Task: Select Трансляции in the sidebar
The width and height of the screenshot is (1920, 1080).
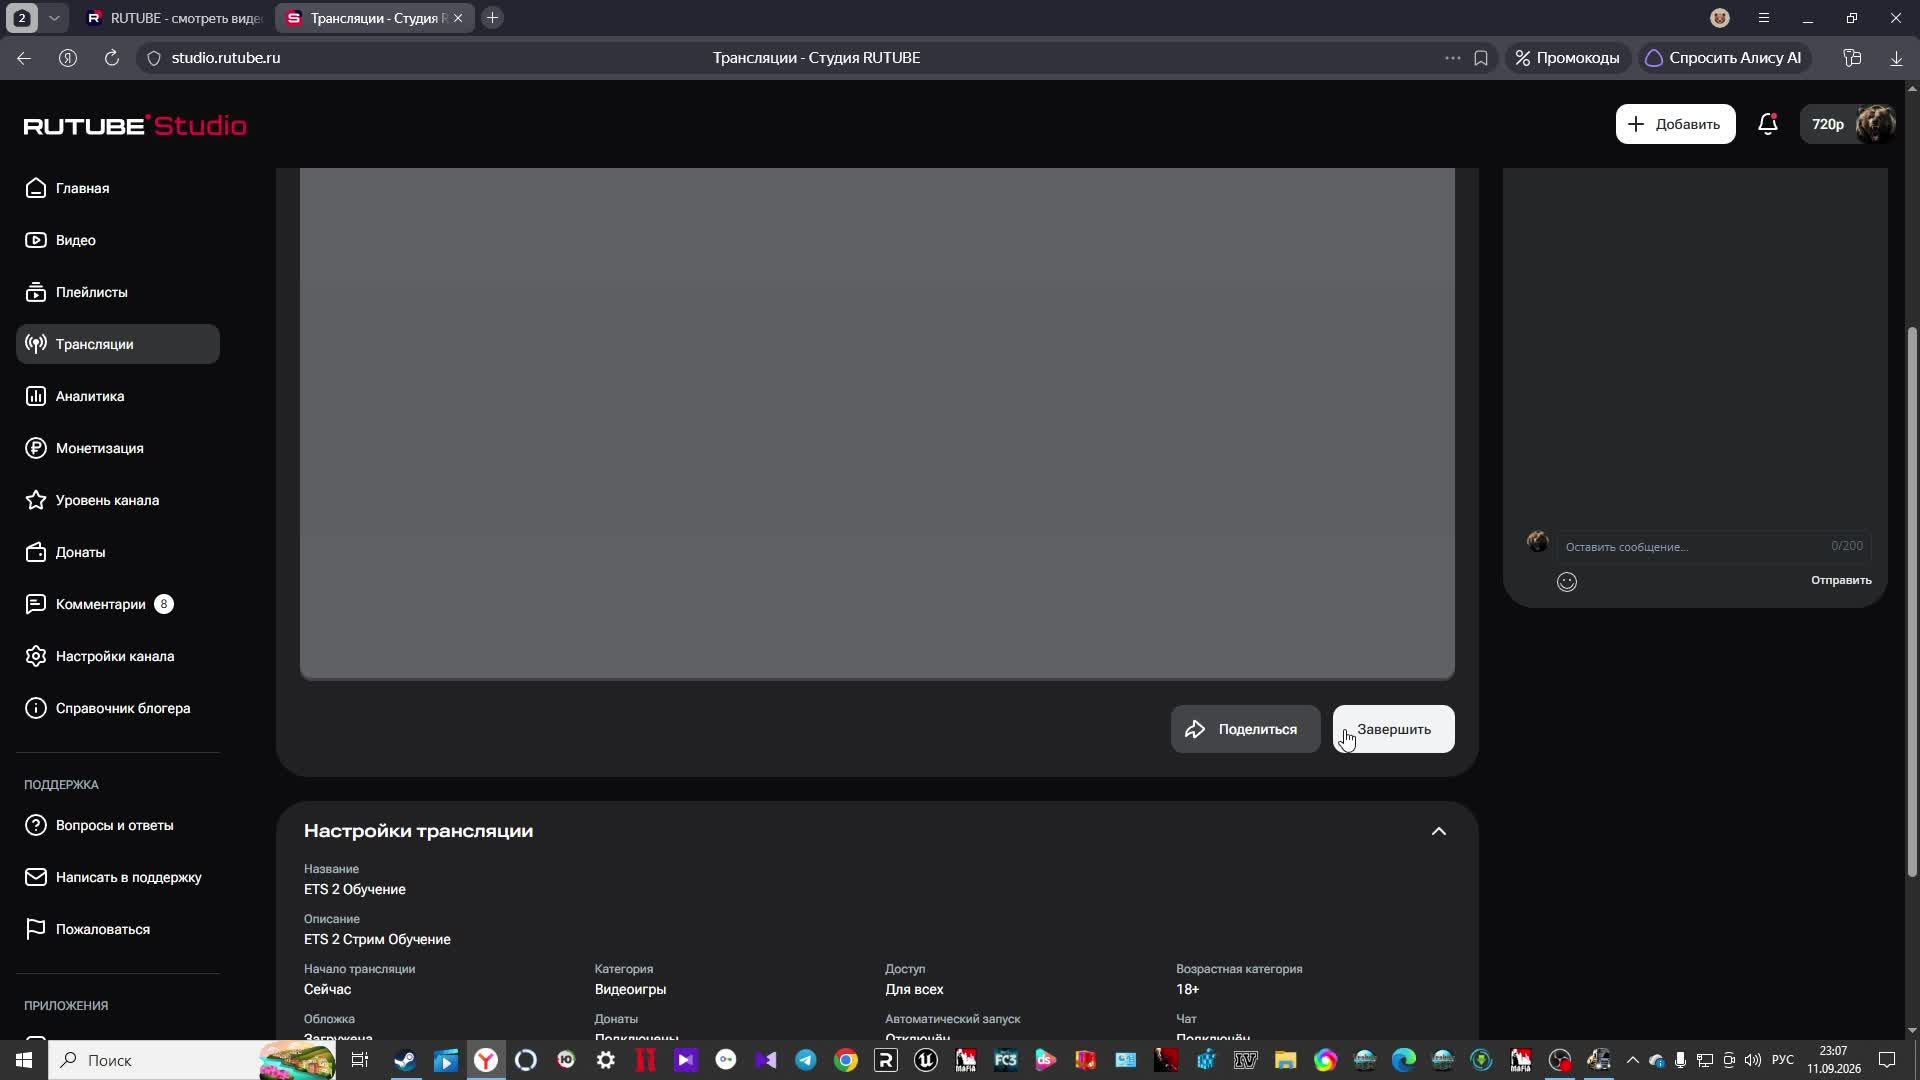Action: pyautogui.click(x=118, y=344)
